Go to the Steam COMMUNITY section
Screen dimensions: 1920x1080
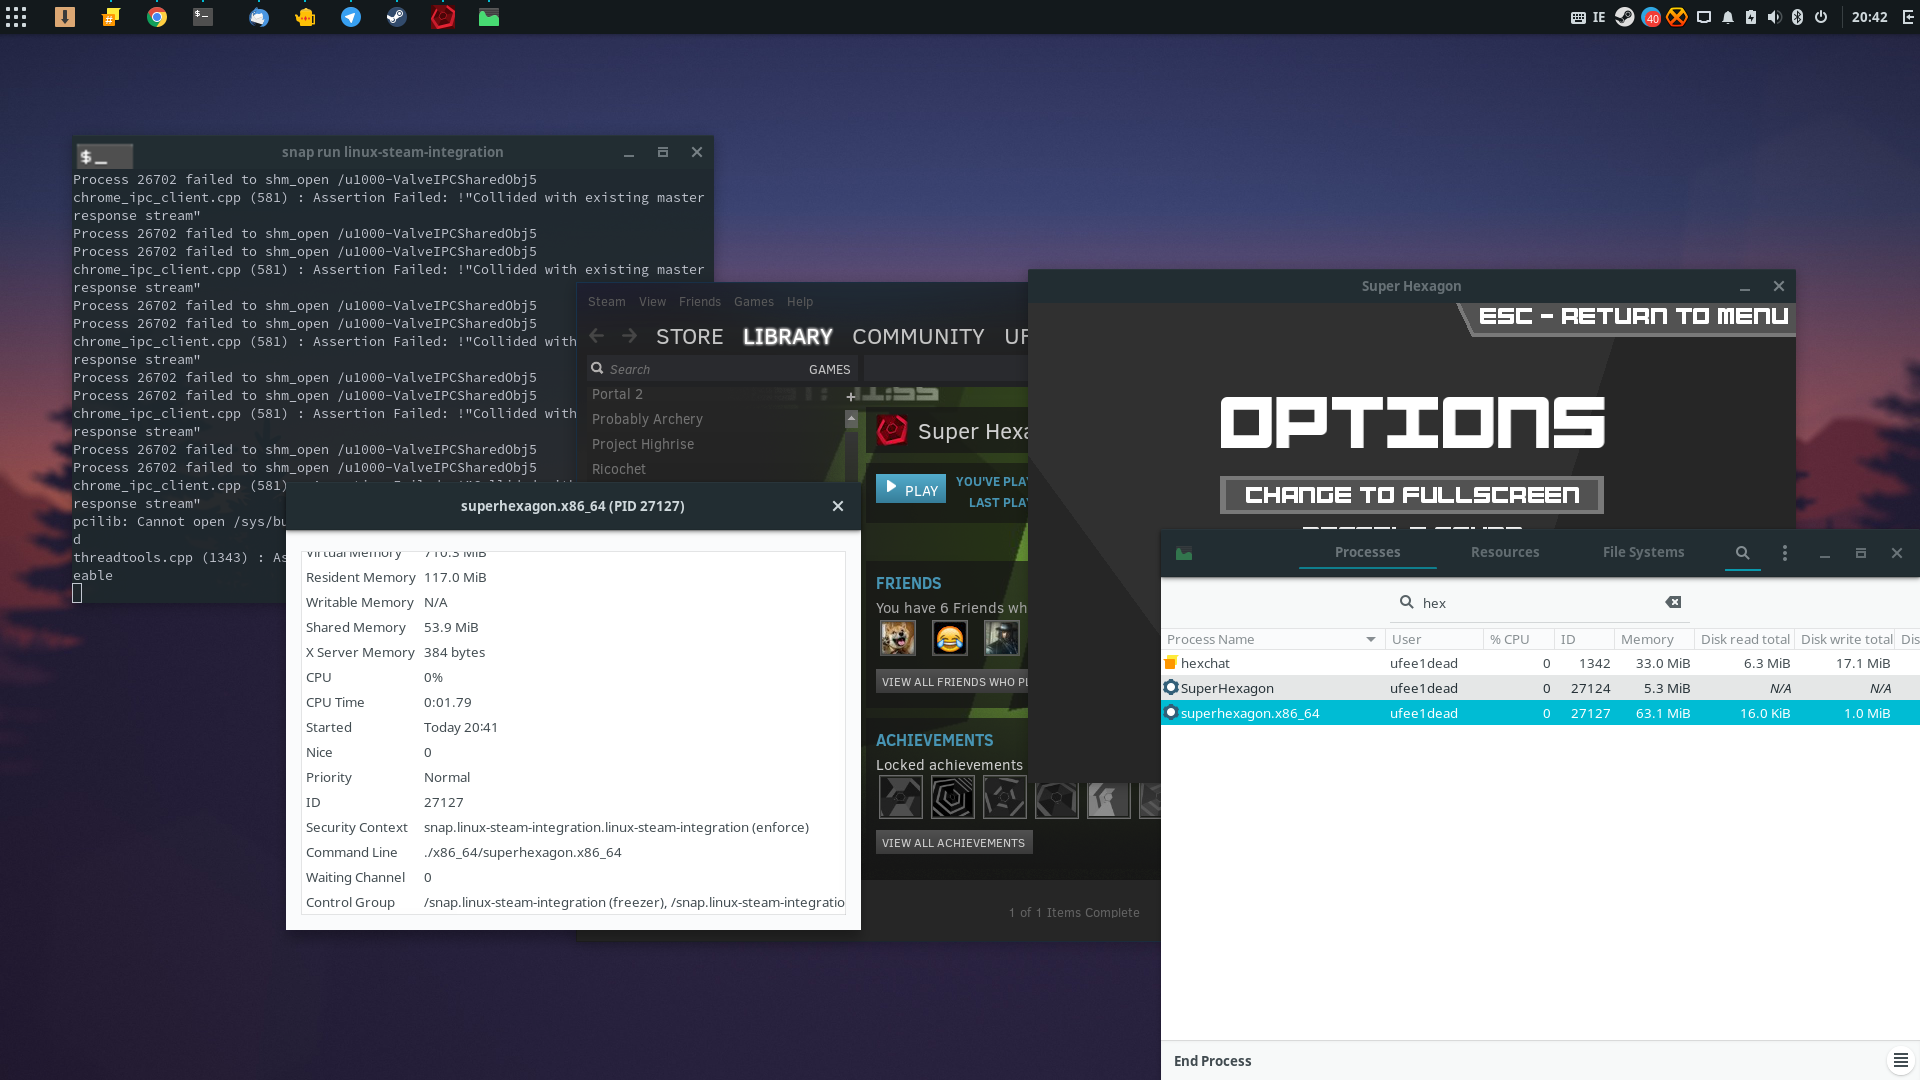[918, 337]
